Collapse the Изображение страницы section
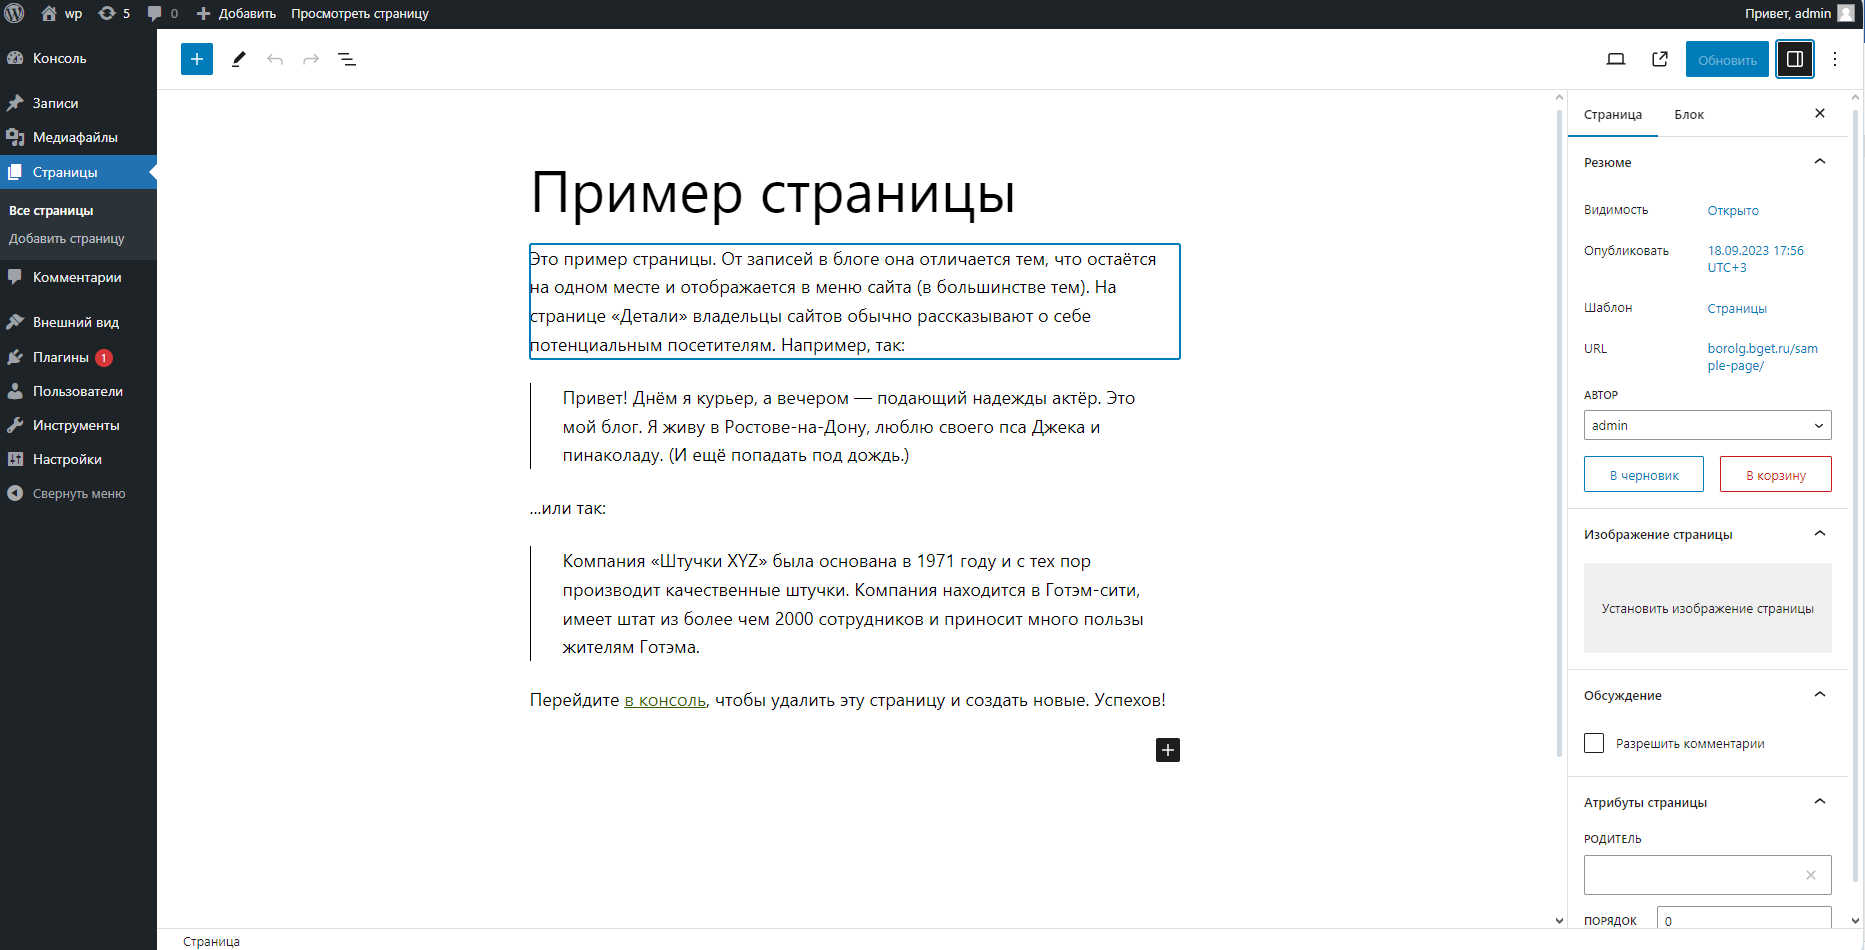The image size is (1865, 950). (1819, 534)
